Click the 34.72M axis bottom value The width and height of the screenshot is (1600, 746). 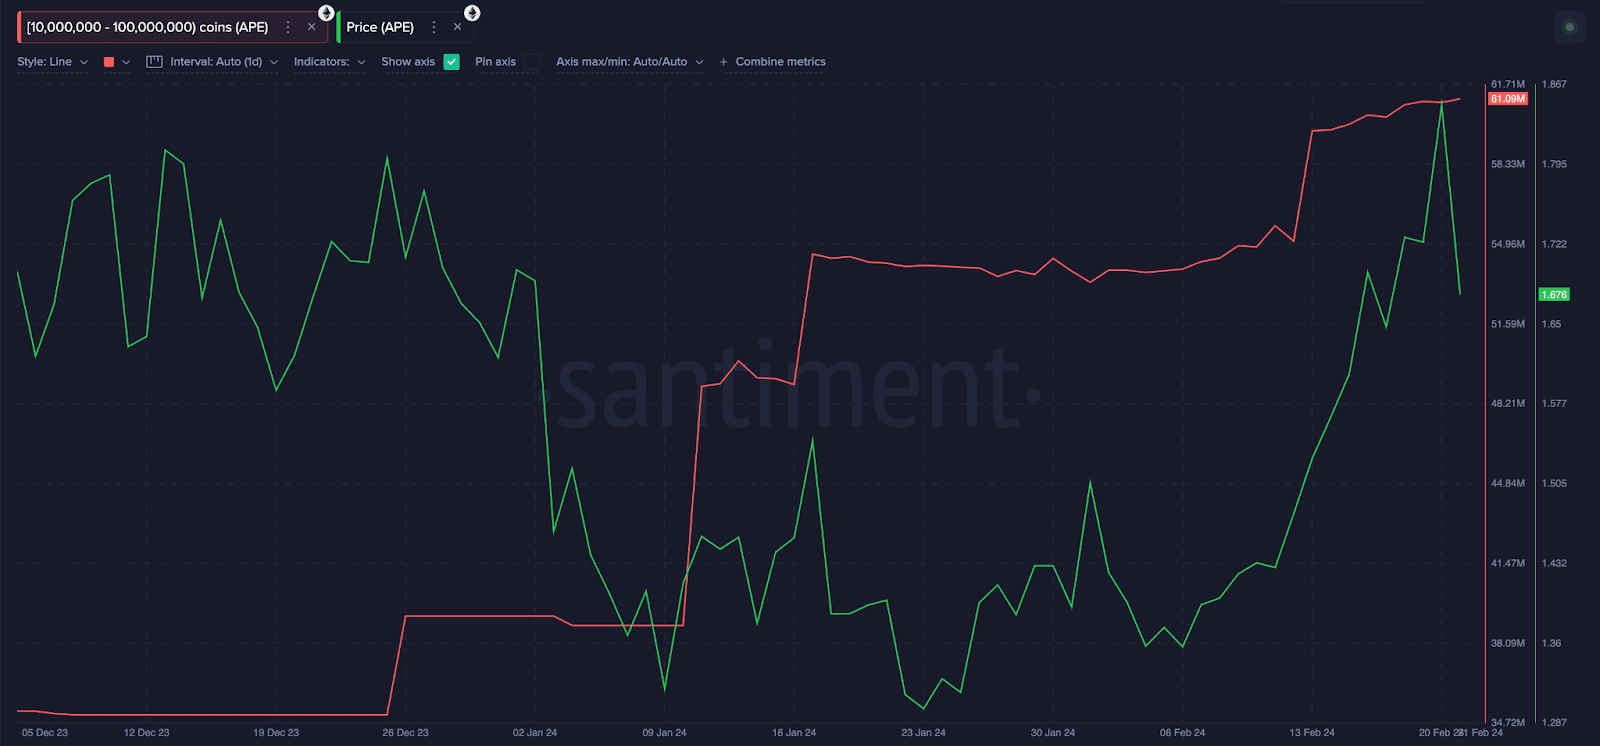click(1508, 722)
